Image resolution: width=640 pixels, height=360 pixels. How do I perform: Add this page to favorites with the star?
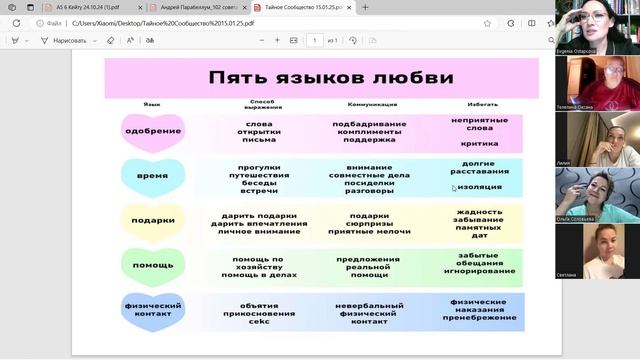tap(487, 23)
